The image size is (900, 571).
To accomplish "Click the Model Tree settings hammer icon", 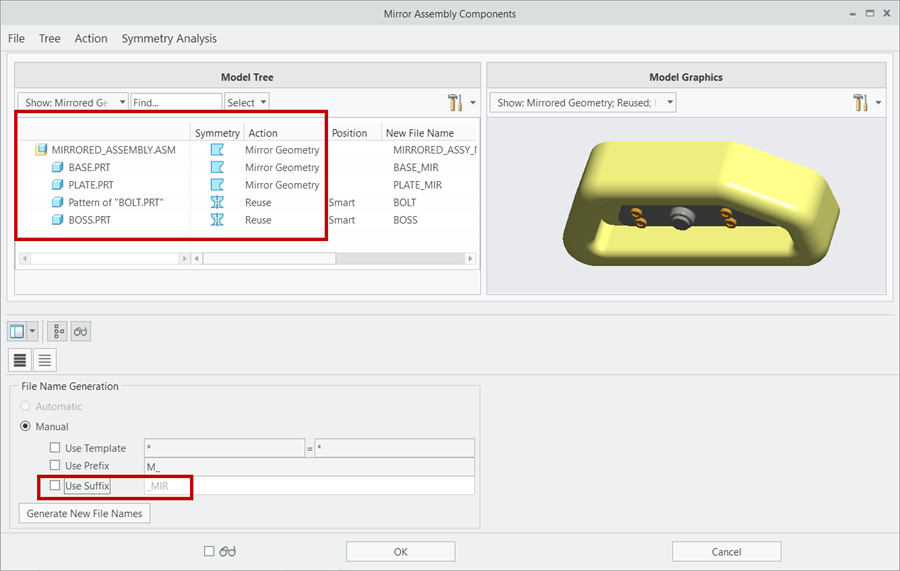I will pyautogui.click(x=455, y=103).
